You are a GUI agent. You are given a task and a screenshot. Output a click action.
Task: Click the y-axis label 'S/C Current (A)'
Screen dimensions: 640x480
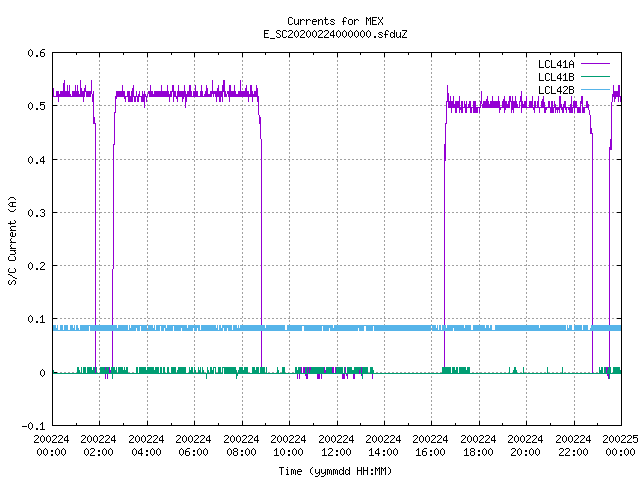[x=13, y=241]
